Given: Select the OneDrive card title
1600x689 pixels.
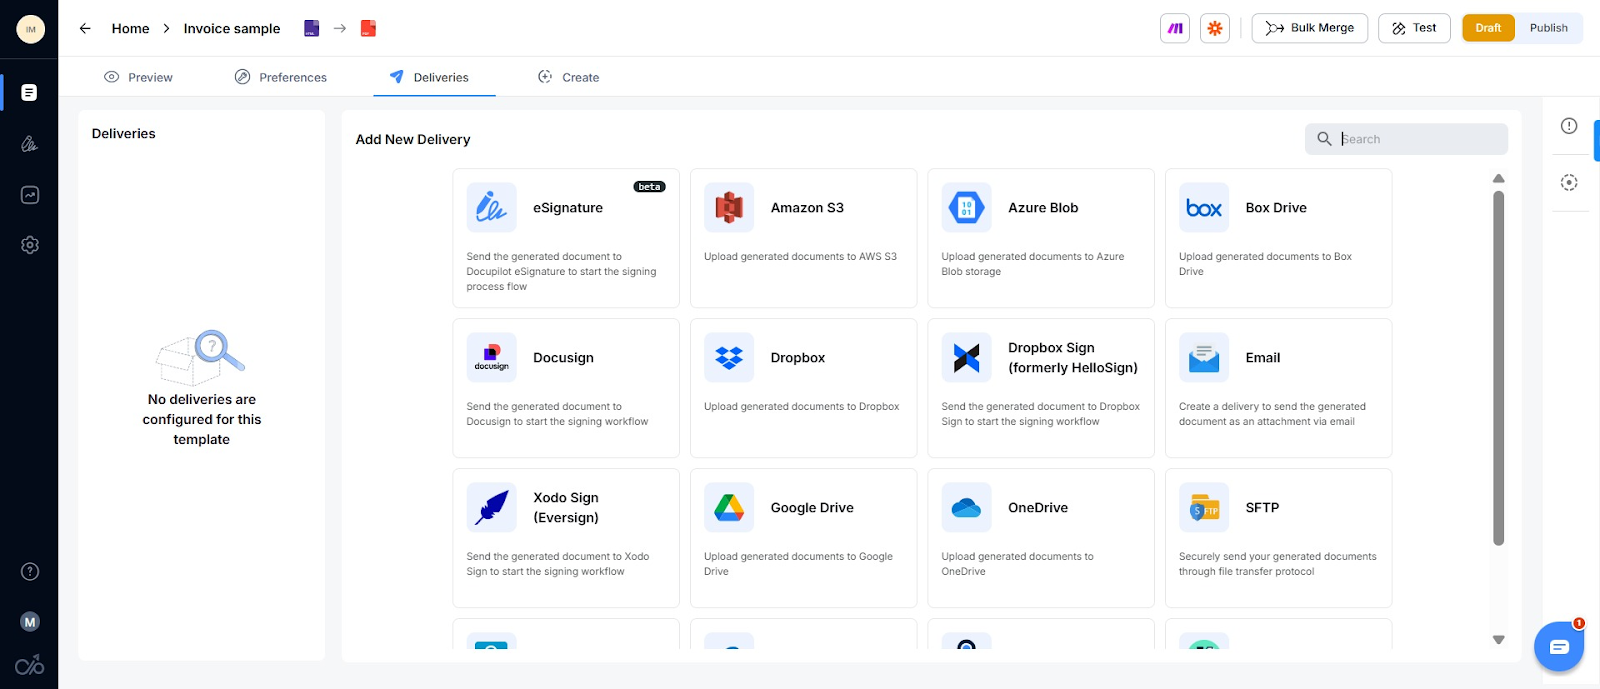Looking at the screenshot, I should [1038, 508].
